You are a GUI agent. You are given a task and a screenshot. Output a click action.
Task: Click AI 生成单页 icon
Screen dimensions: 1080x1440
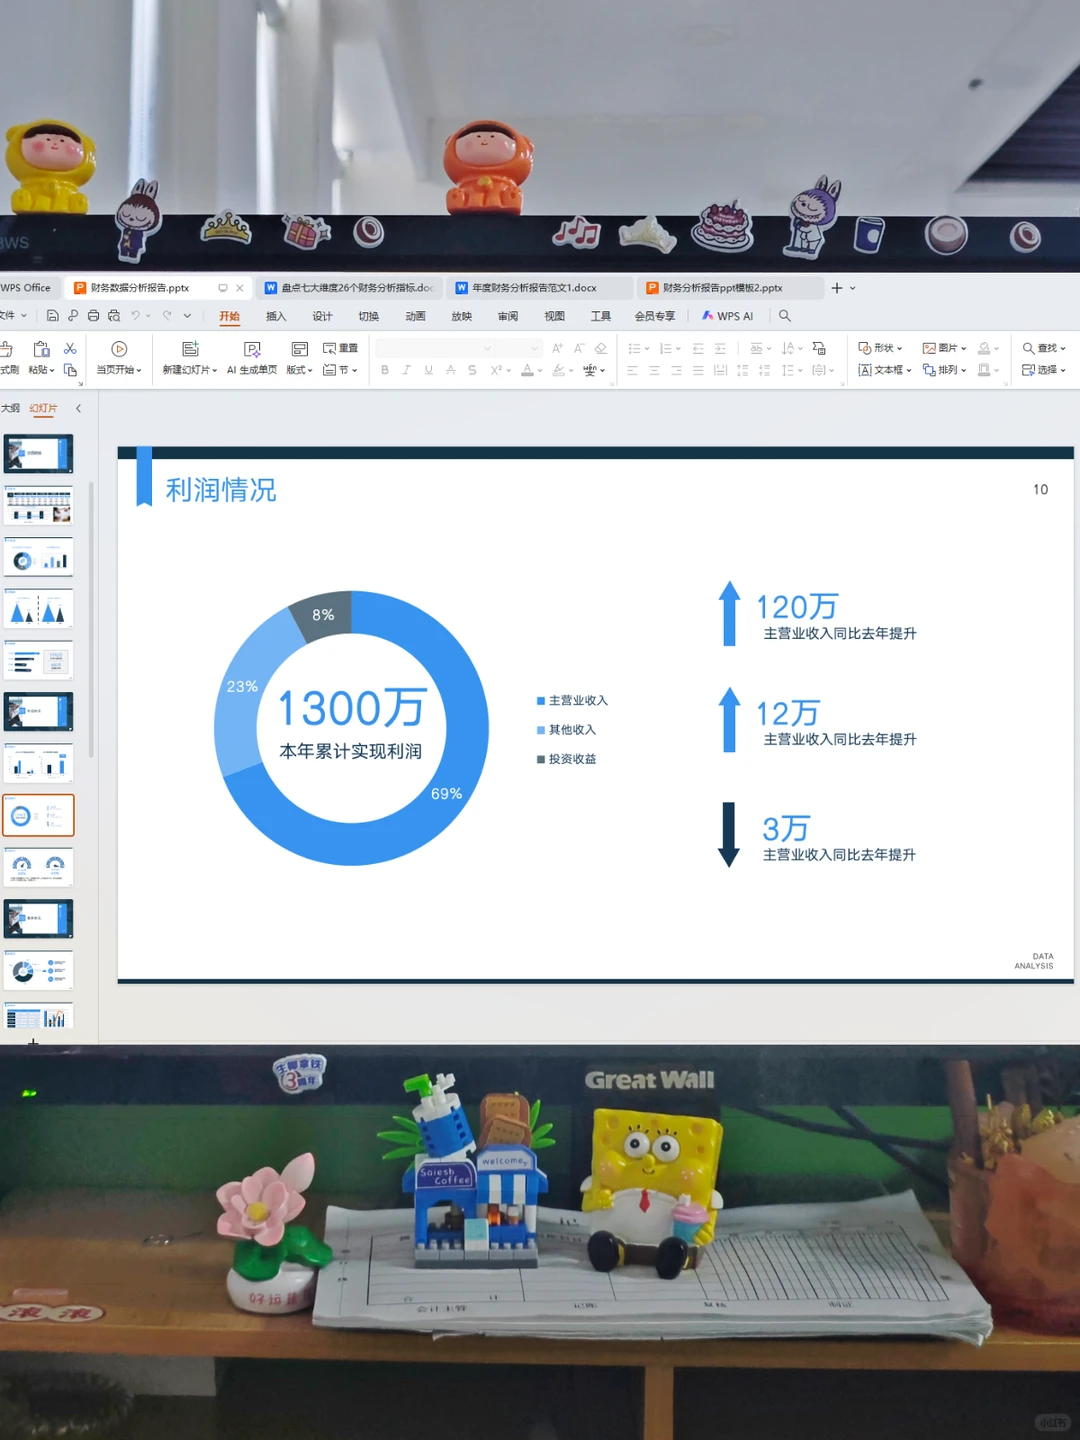(x=252, y=349)
